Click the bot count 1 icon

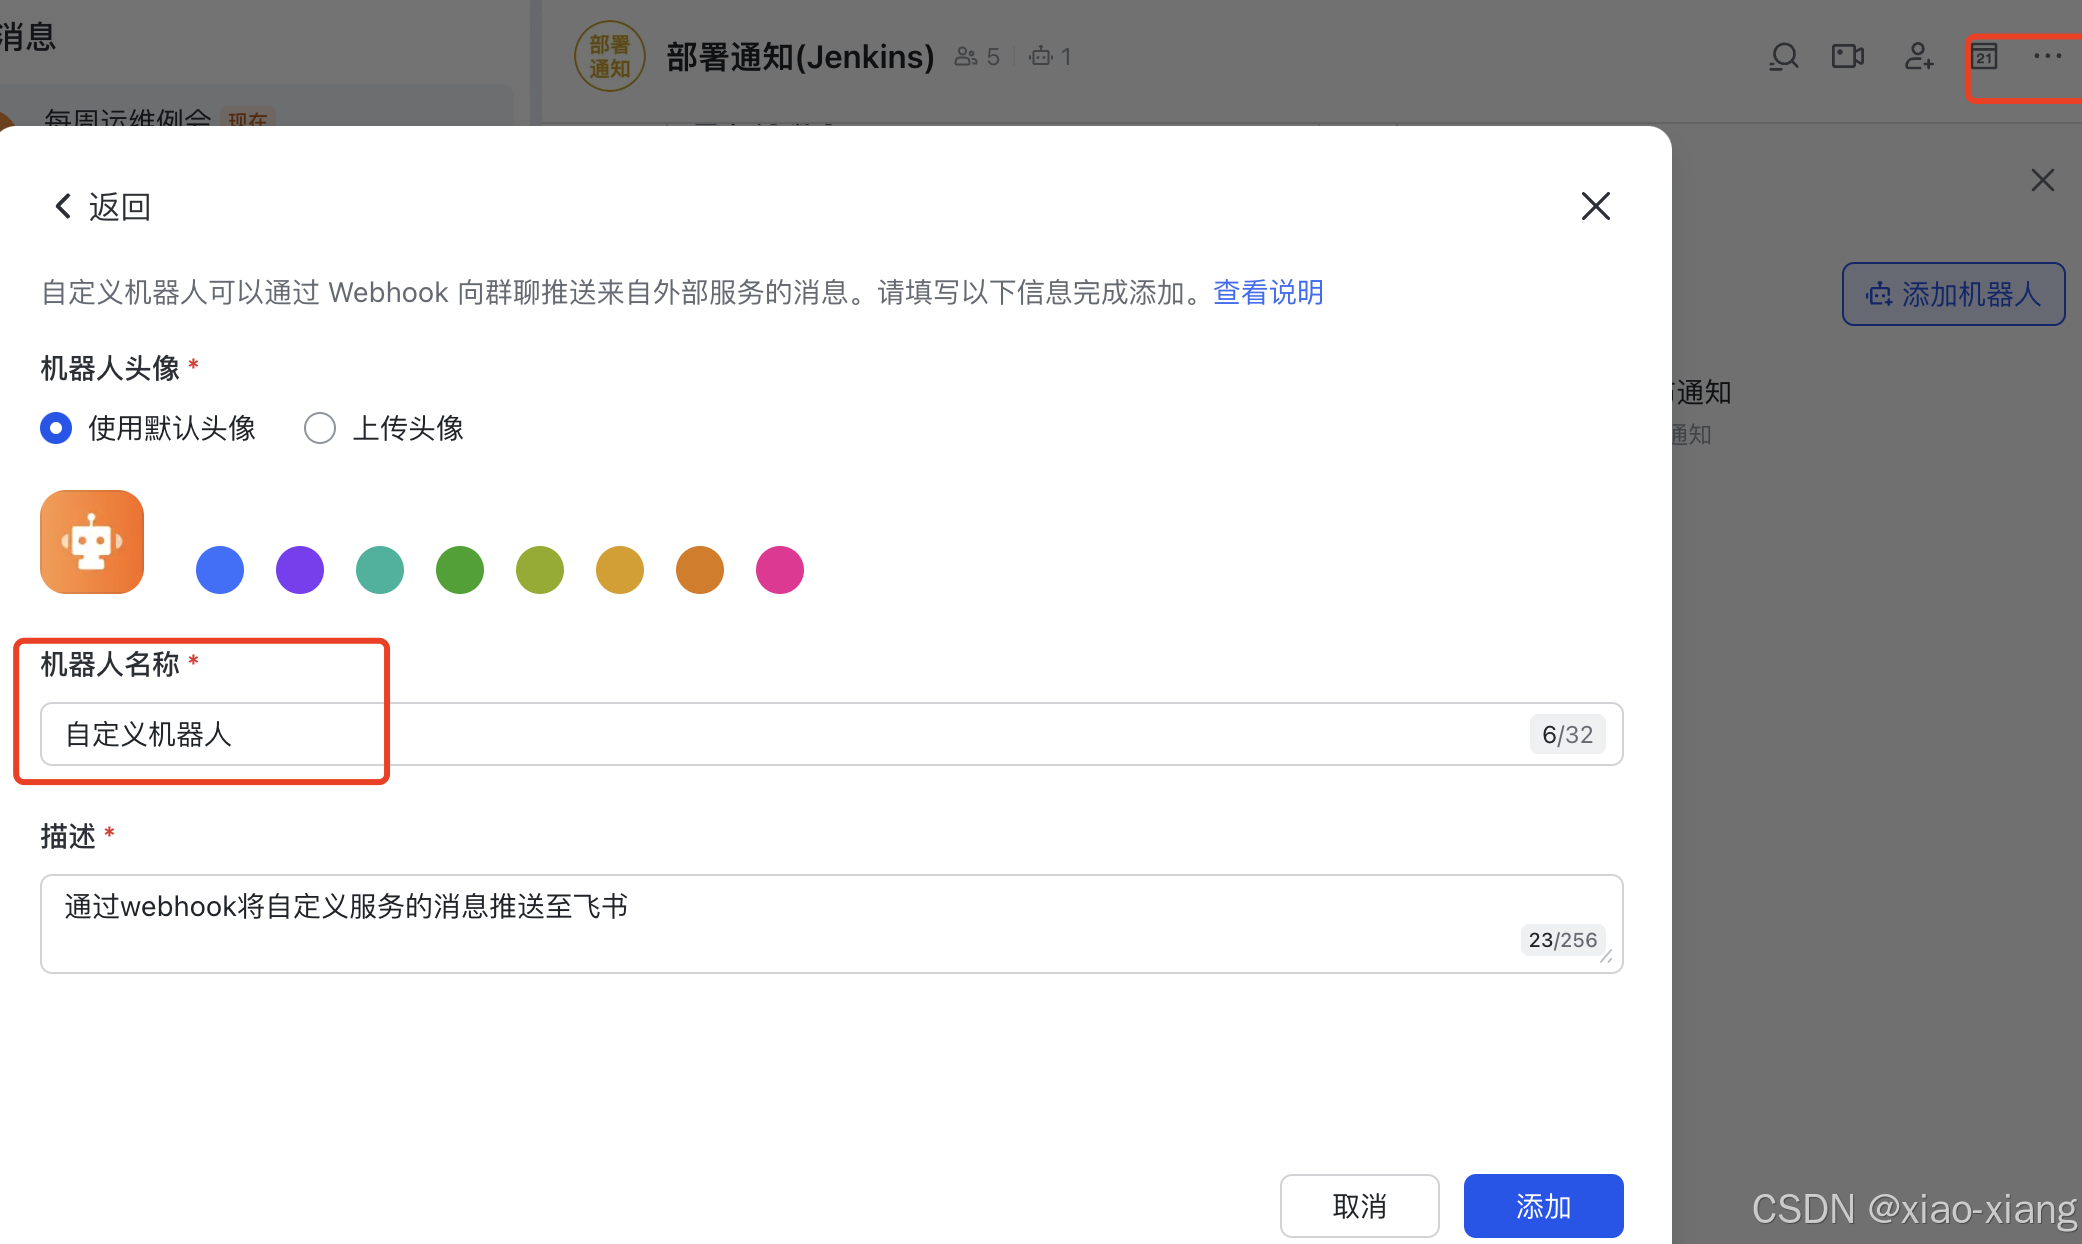tap(1050, 56)
